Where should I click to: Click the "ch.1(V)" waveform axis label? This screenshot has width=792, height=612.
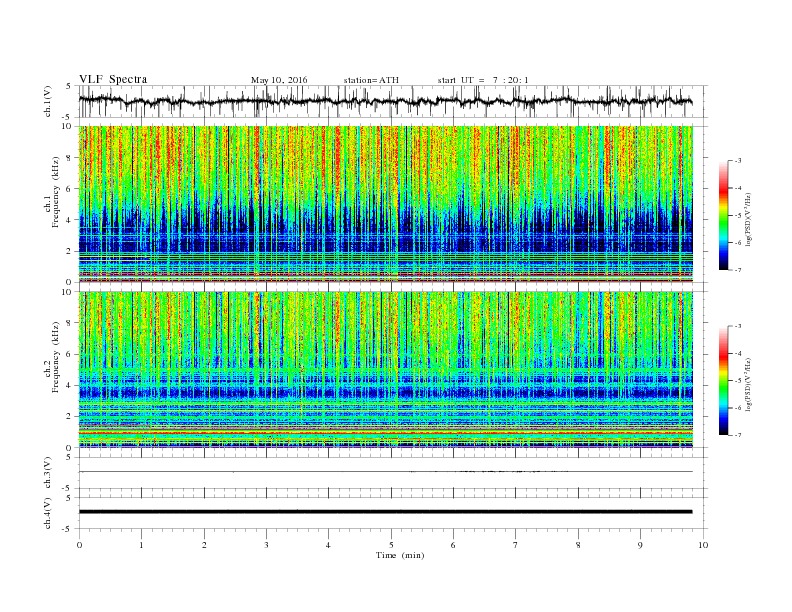pos(48,101)
